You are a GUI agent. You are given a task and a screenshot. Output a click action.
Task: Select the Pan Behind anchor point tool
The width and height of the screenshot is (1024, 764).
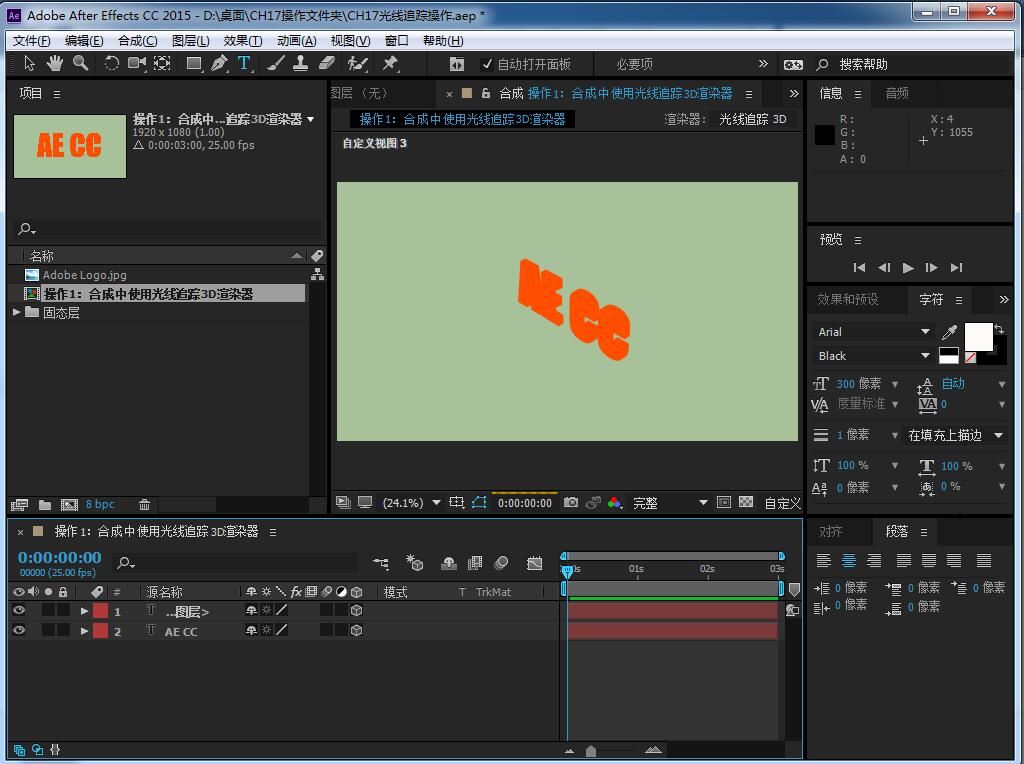point(162,63)
